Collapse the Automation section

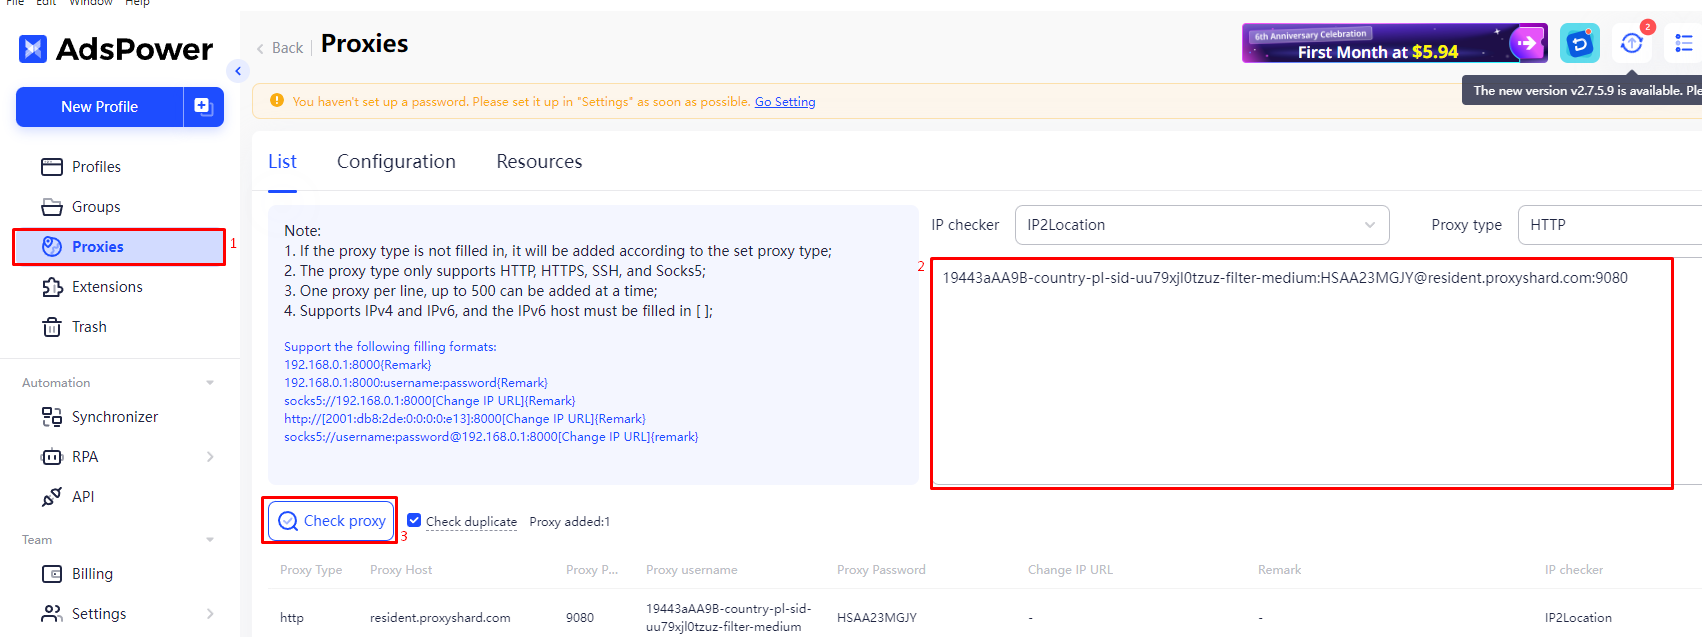(x=210, y=383)
